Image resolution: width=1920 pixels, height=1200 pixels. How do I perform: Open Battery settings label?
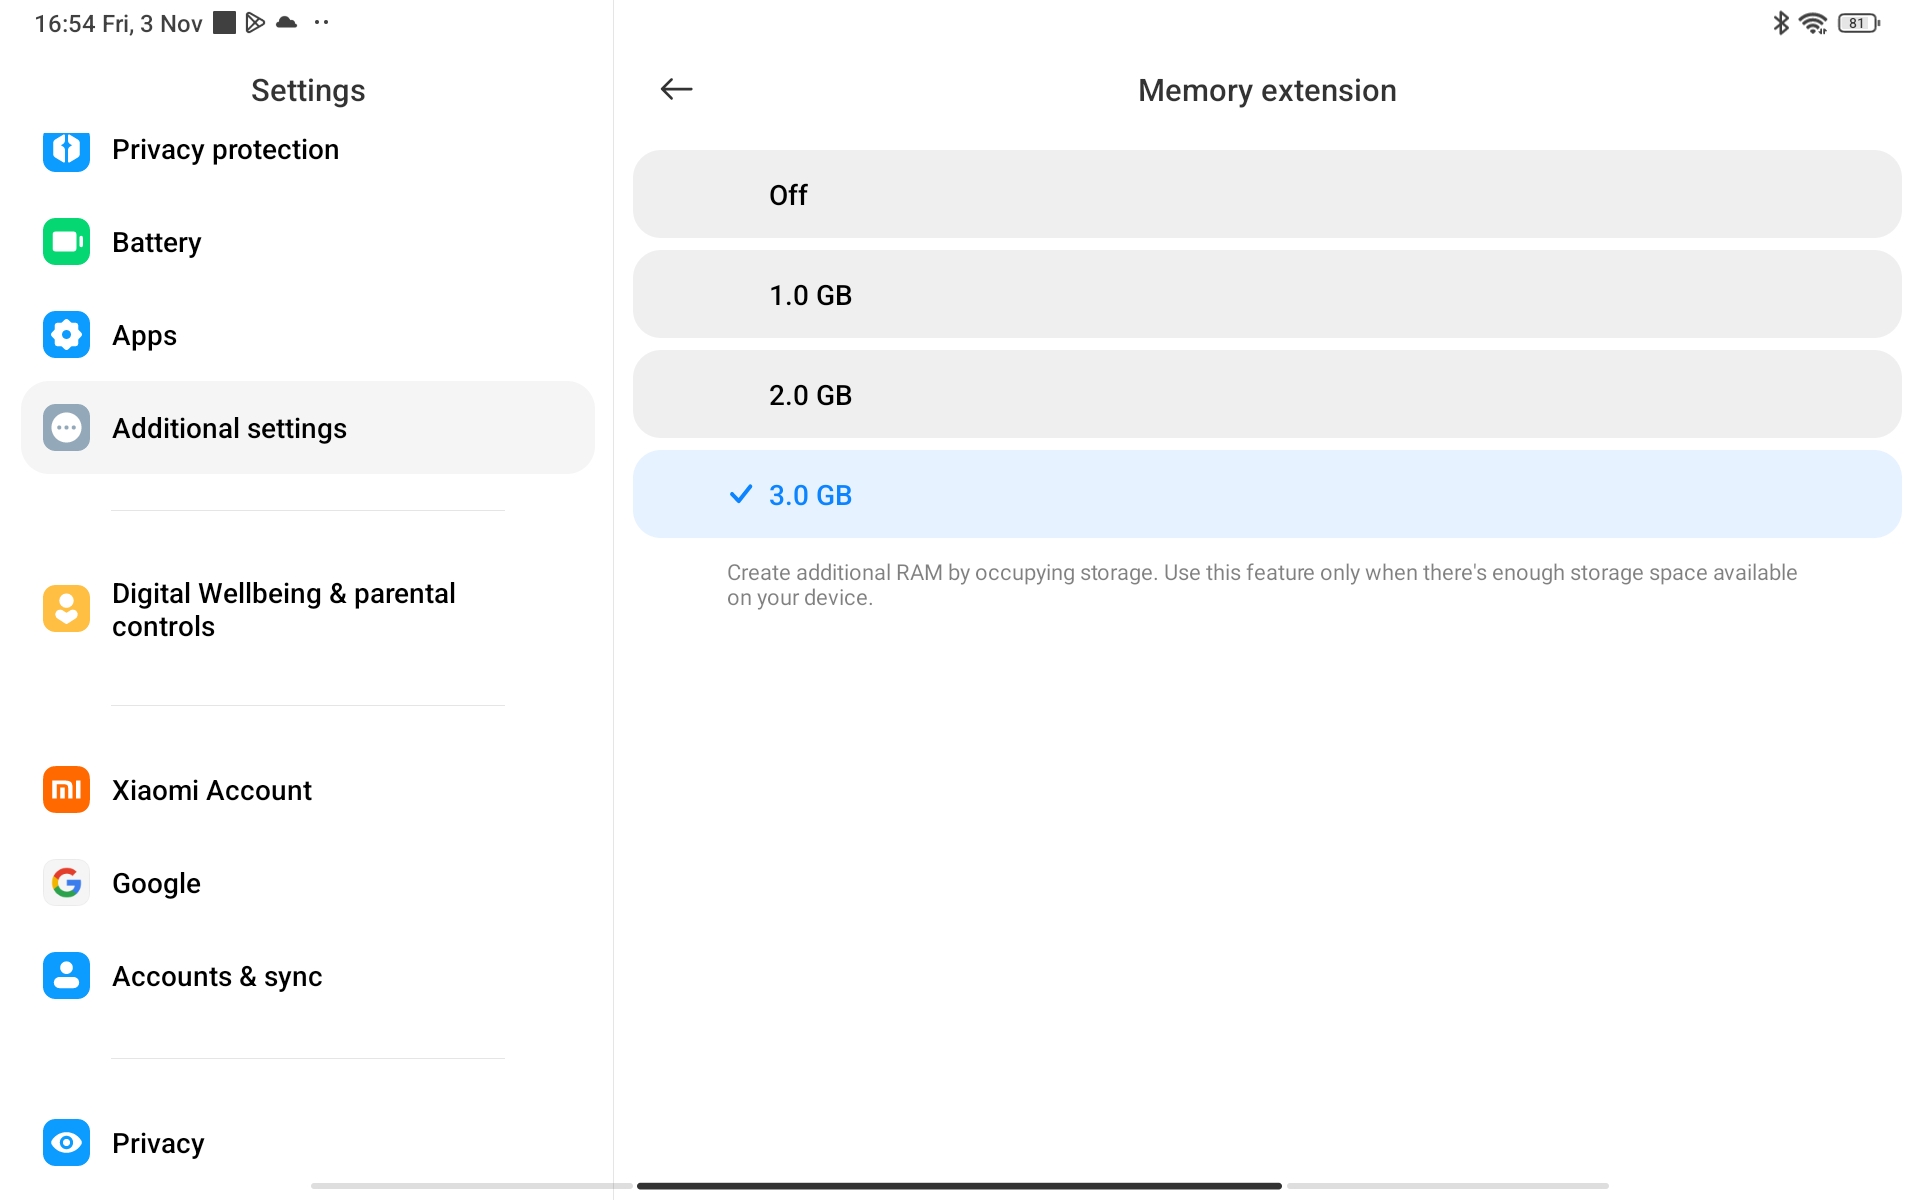click(x=157, y=242)
